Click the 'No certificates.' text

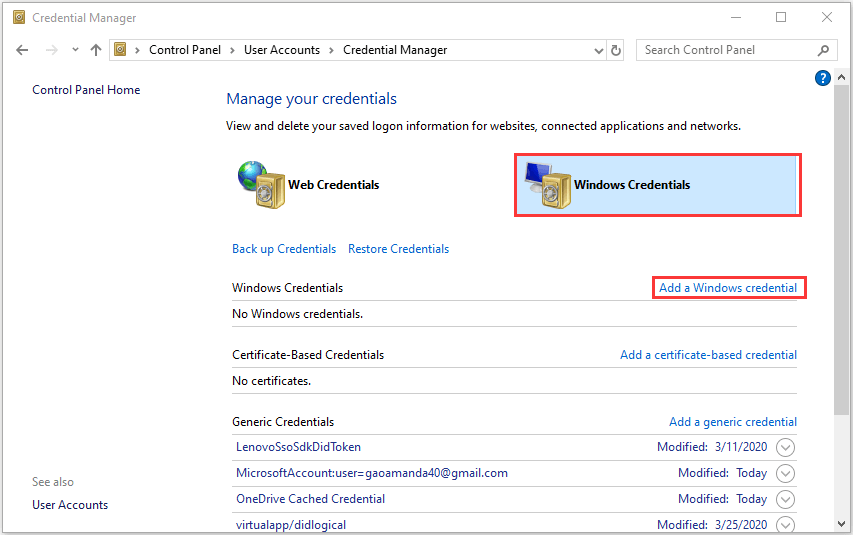click(271, 381)
